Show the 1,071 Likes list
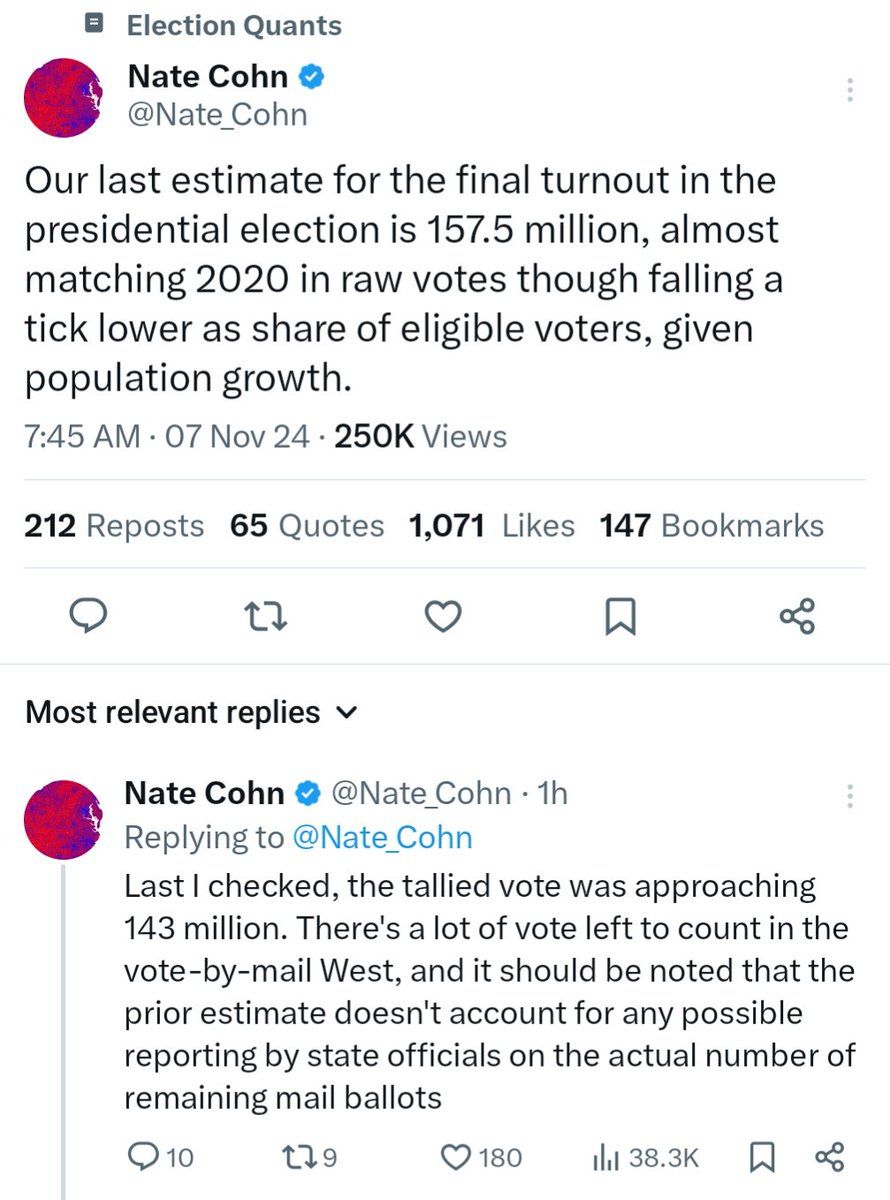Viewport: 890px width, 1200px height. tap(492, 526)
